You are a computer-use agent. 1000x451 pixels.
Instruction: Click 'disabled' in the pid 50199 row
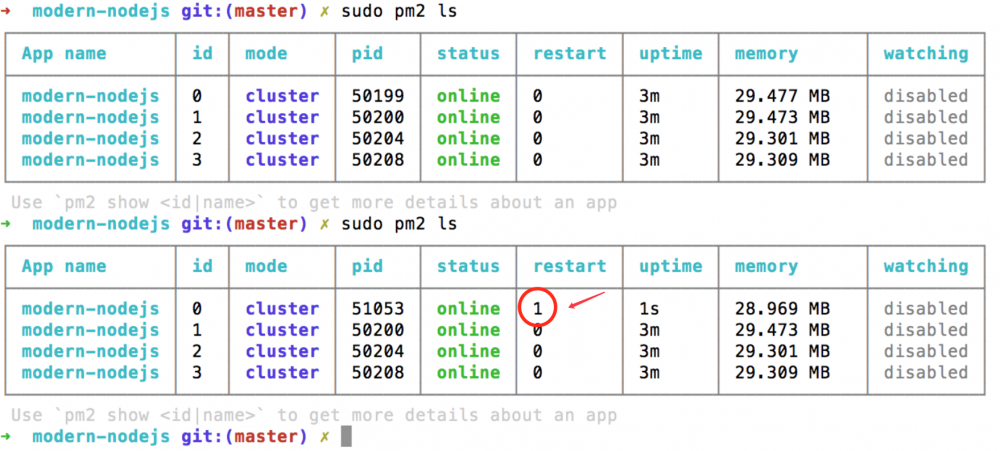tap(925, 96)
